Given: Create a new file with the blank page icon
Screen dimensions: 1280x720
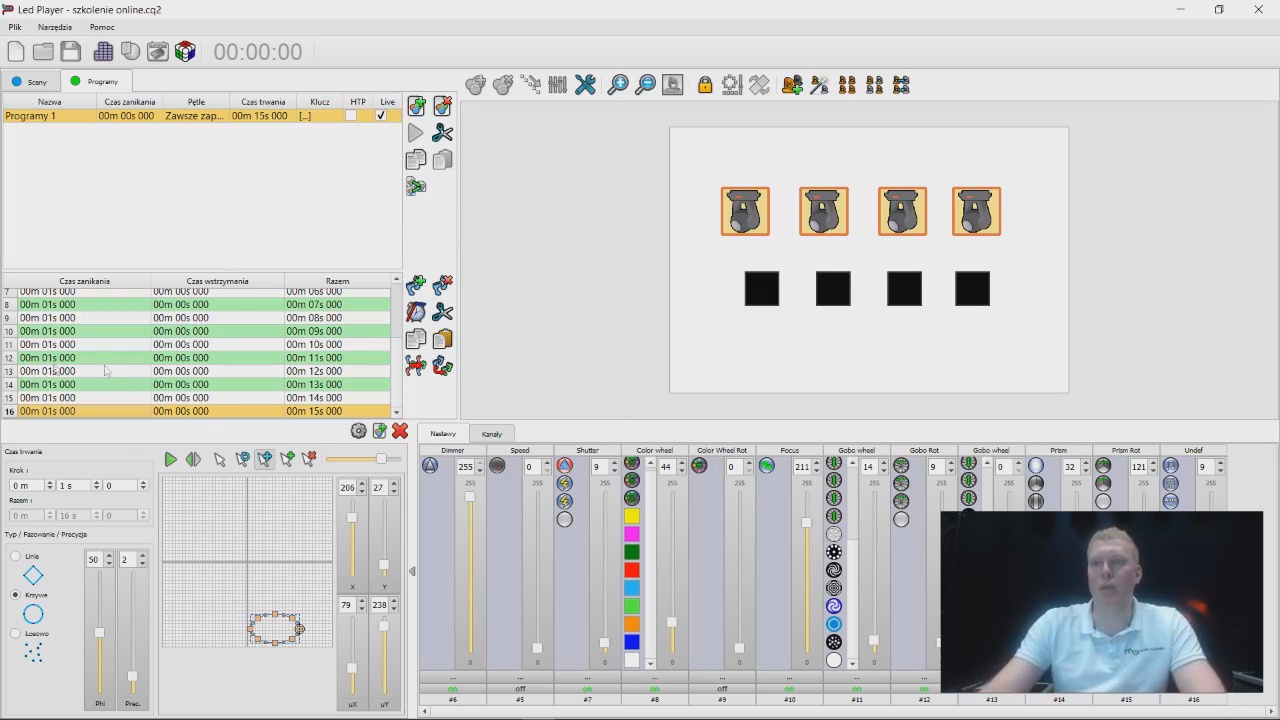Looking at the screenshot, I should point(16,52).
